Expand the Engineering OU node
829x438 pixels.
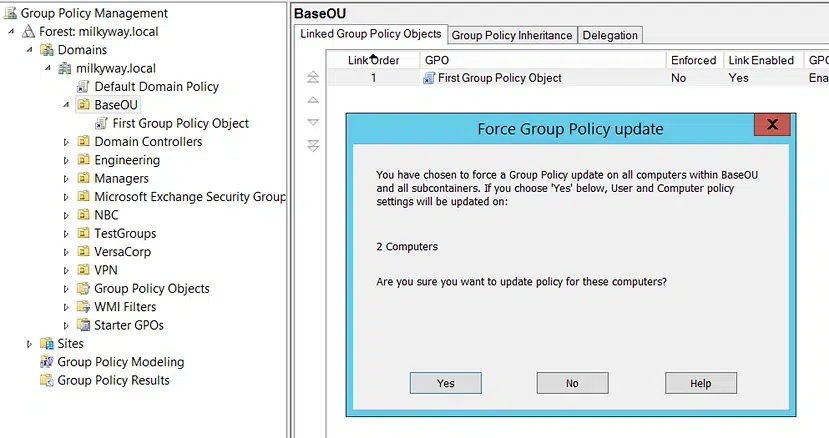(67, 160)
